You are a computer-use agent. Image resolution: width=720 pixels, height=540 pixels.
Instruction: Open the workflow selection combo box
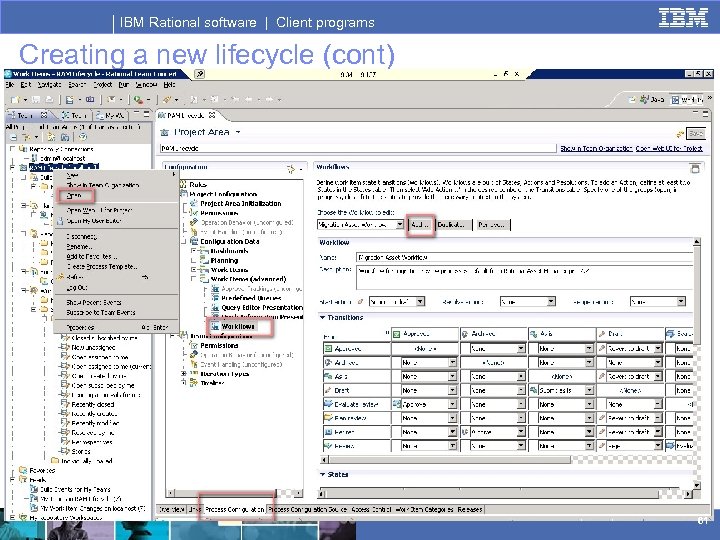(x=360, y=225)
